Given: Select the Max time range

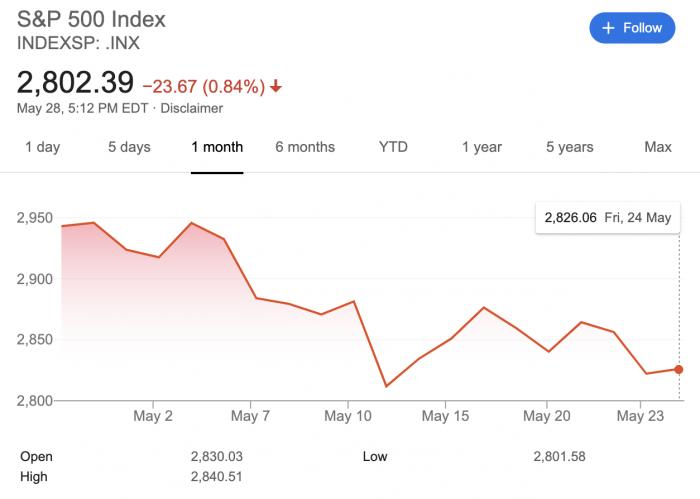Looking at the screenshot, I should (657, 147).
